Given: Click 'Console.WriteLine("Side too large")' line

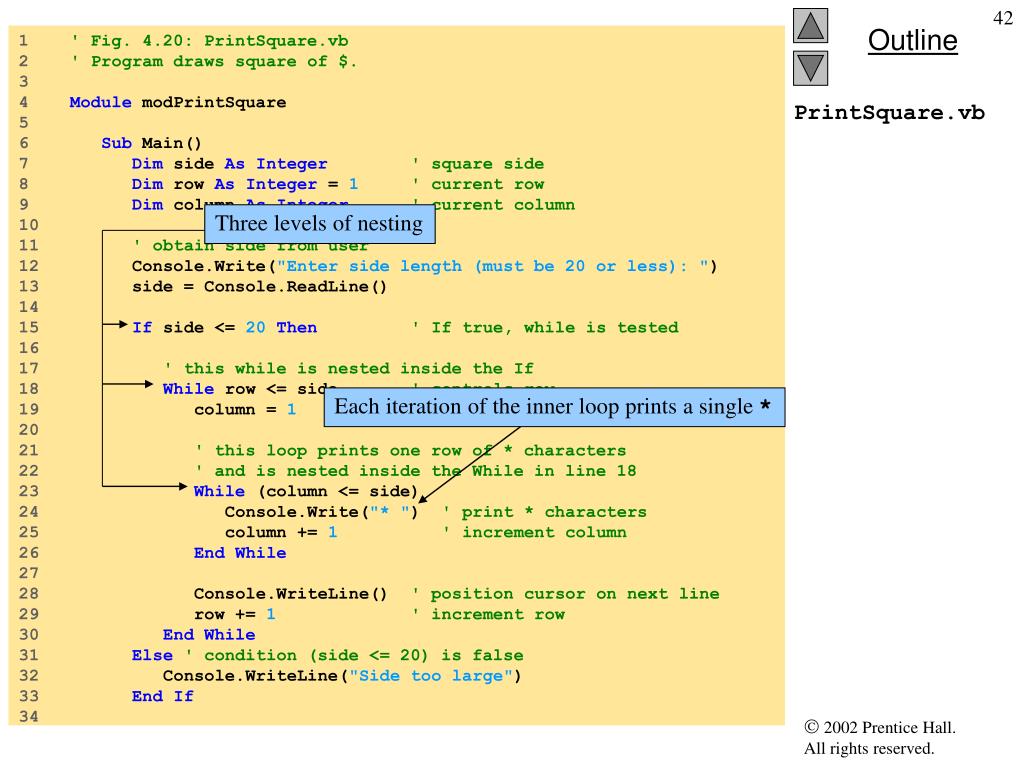Looking at the screenshot, I should (x=342, y=675).
